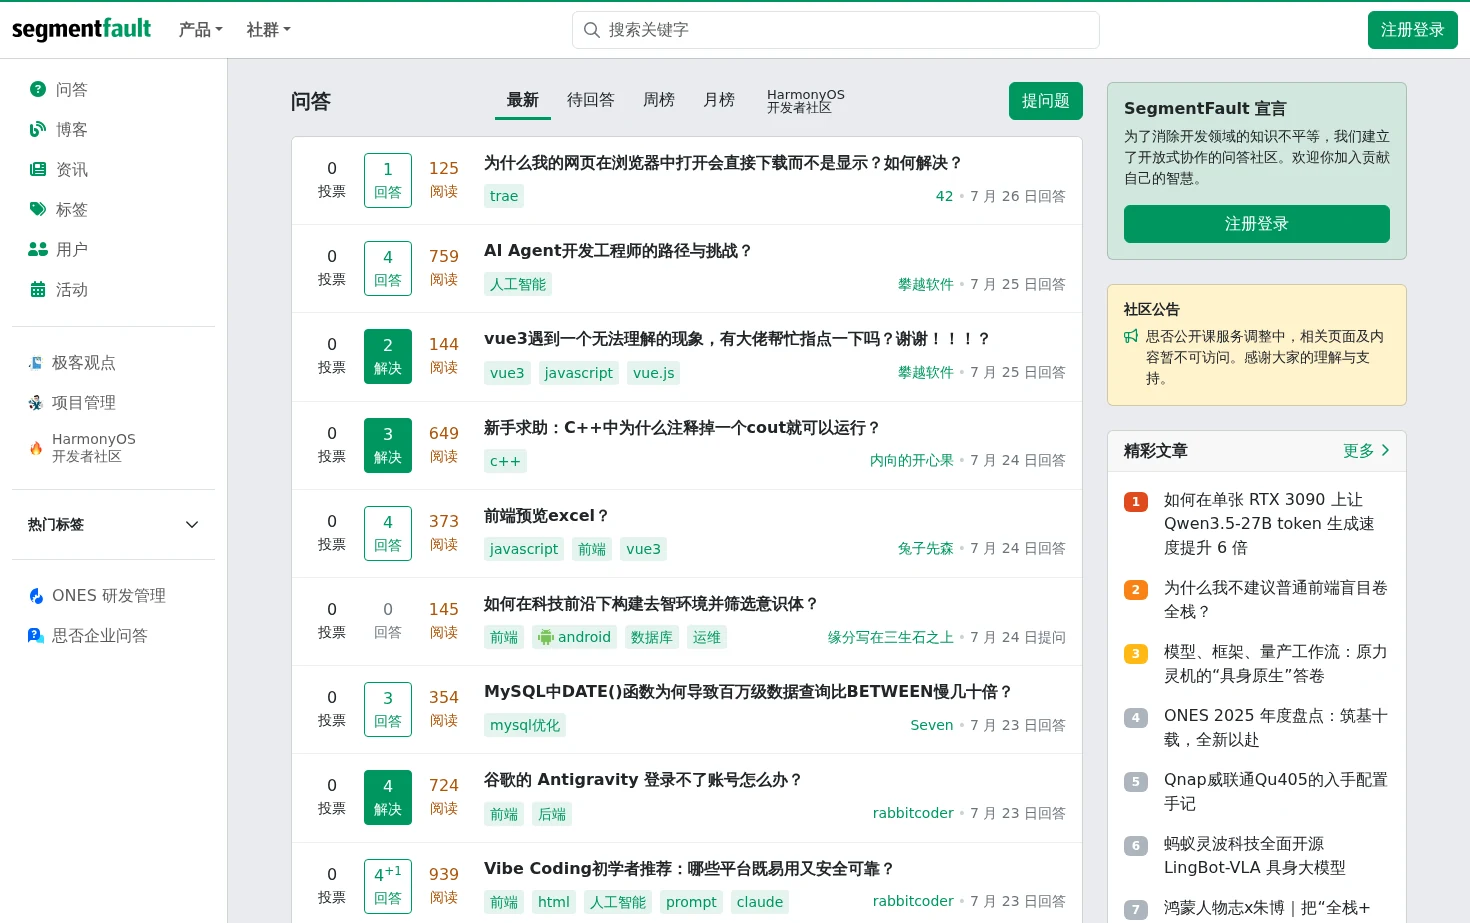Viewport: 1470px width, 923px height.
Task: Open the 社群 dropdown menu
Action: click(x=268, y=30)
